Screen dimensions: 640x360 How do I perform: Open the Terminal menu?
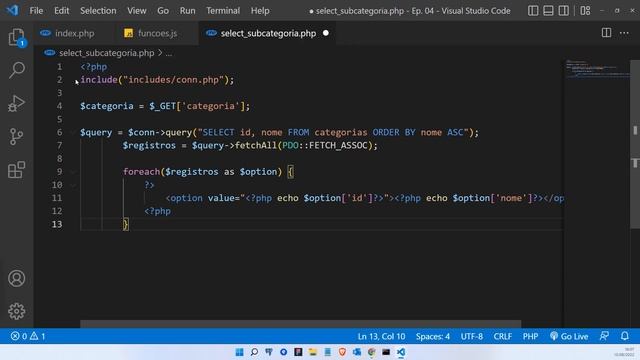pos(222,11)
